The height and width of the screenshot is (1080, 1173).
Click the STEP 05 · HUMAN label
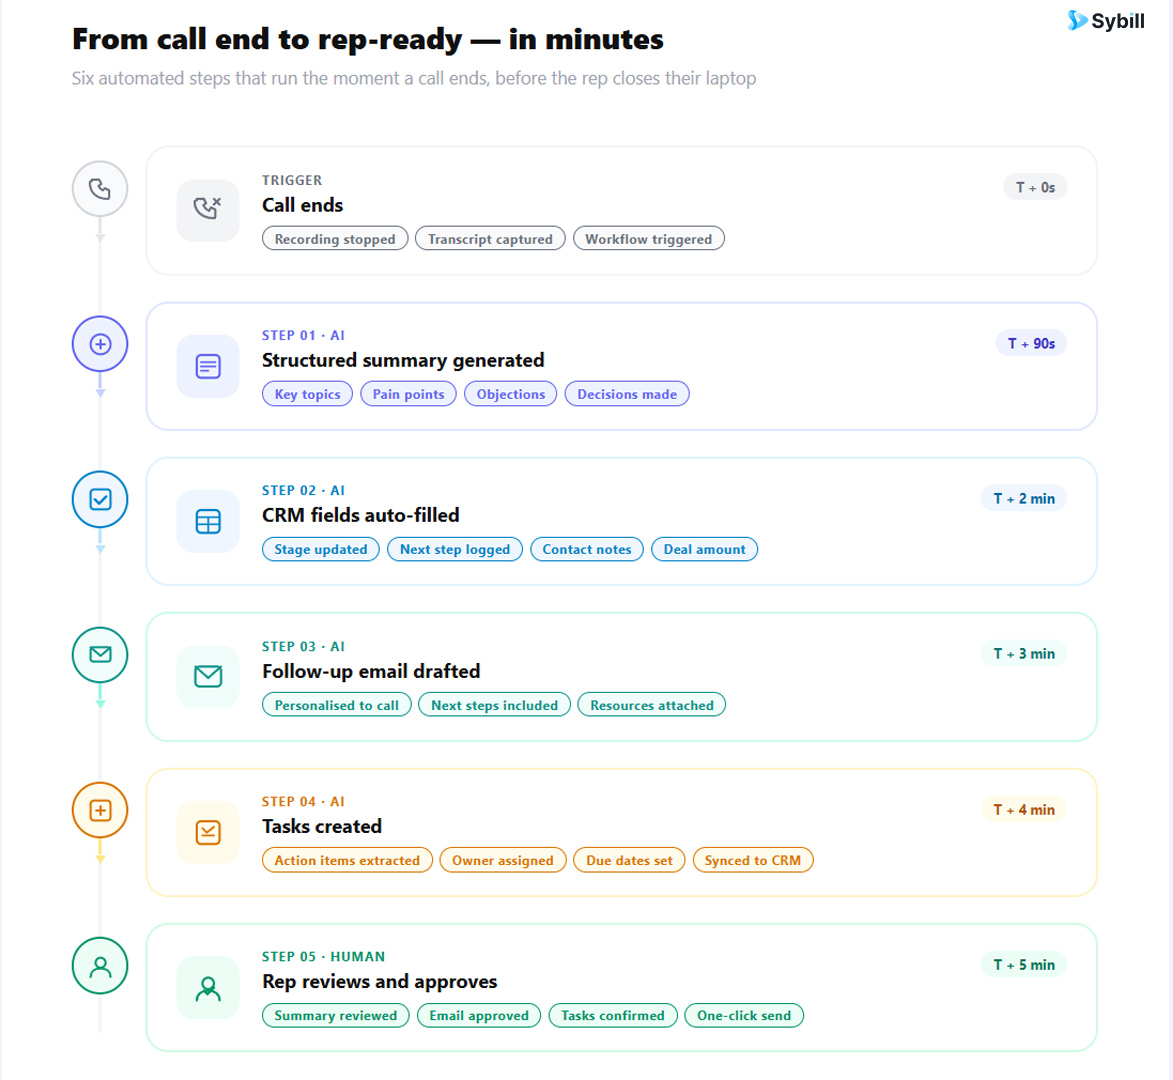(323, 957)
